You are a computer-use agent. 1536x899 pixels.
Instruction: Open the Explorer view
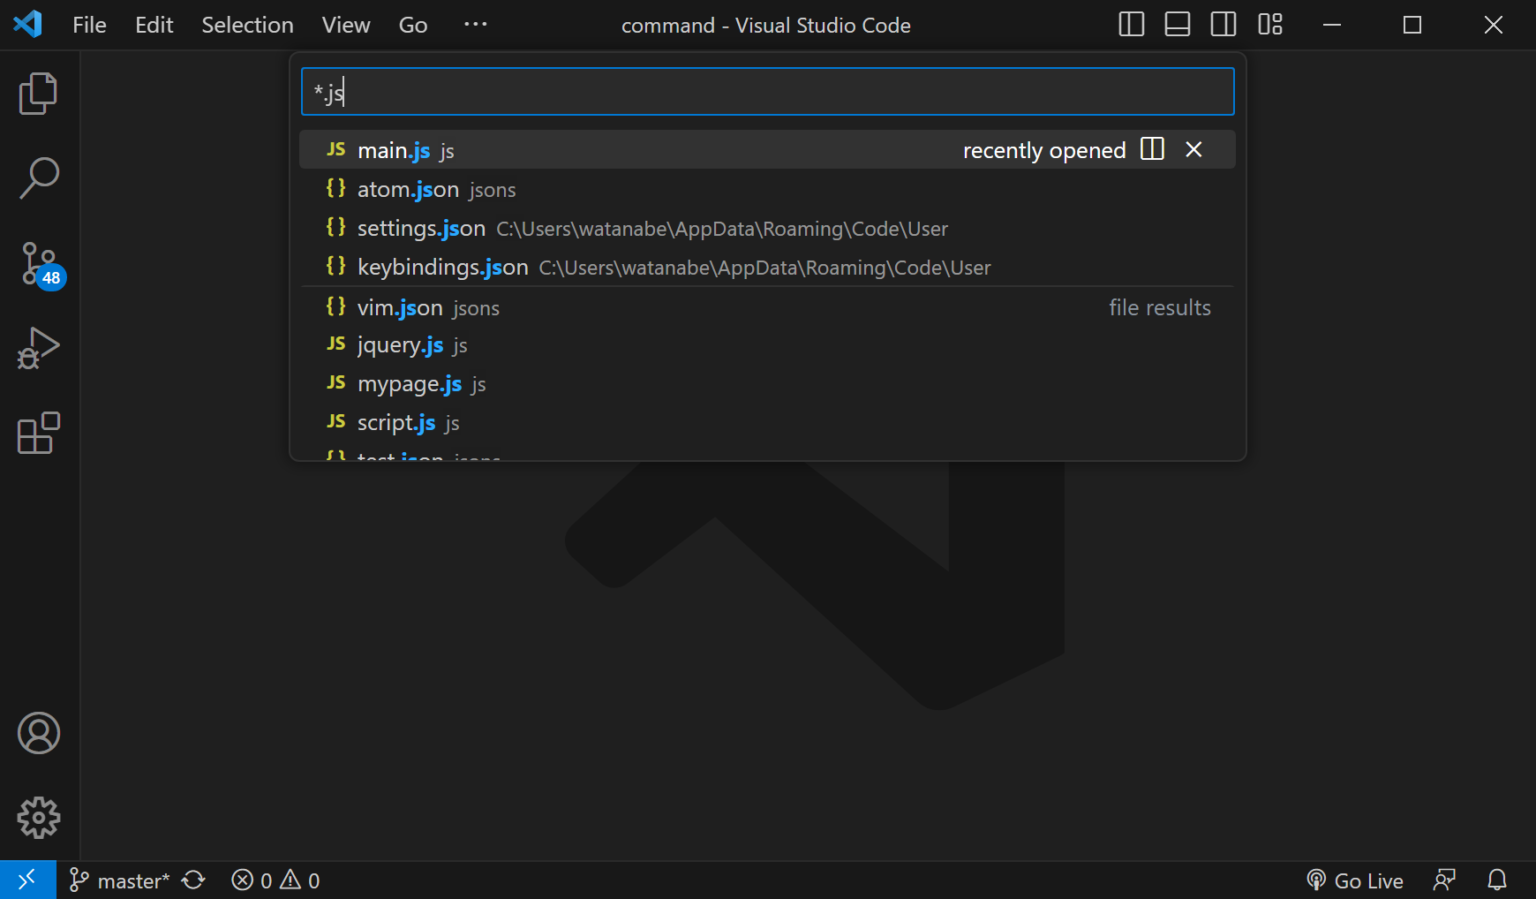pyautogui.click(x=38, y=92)
